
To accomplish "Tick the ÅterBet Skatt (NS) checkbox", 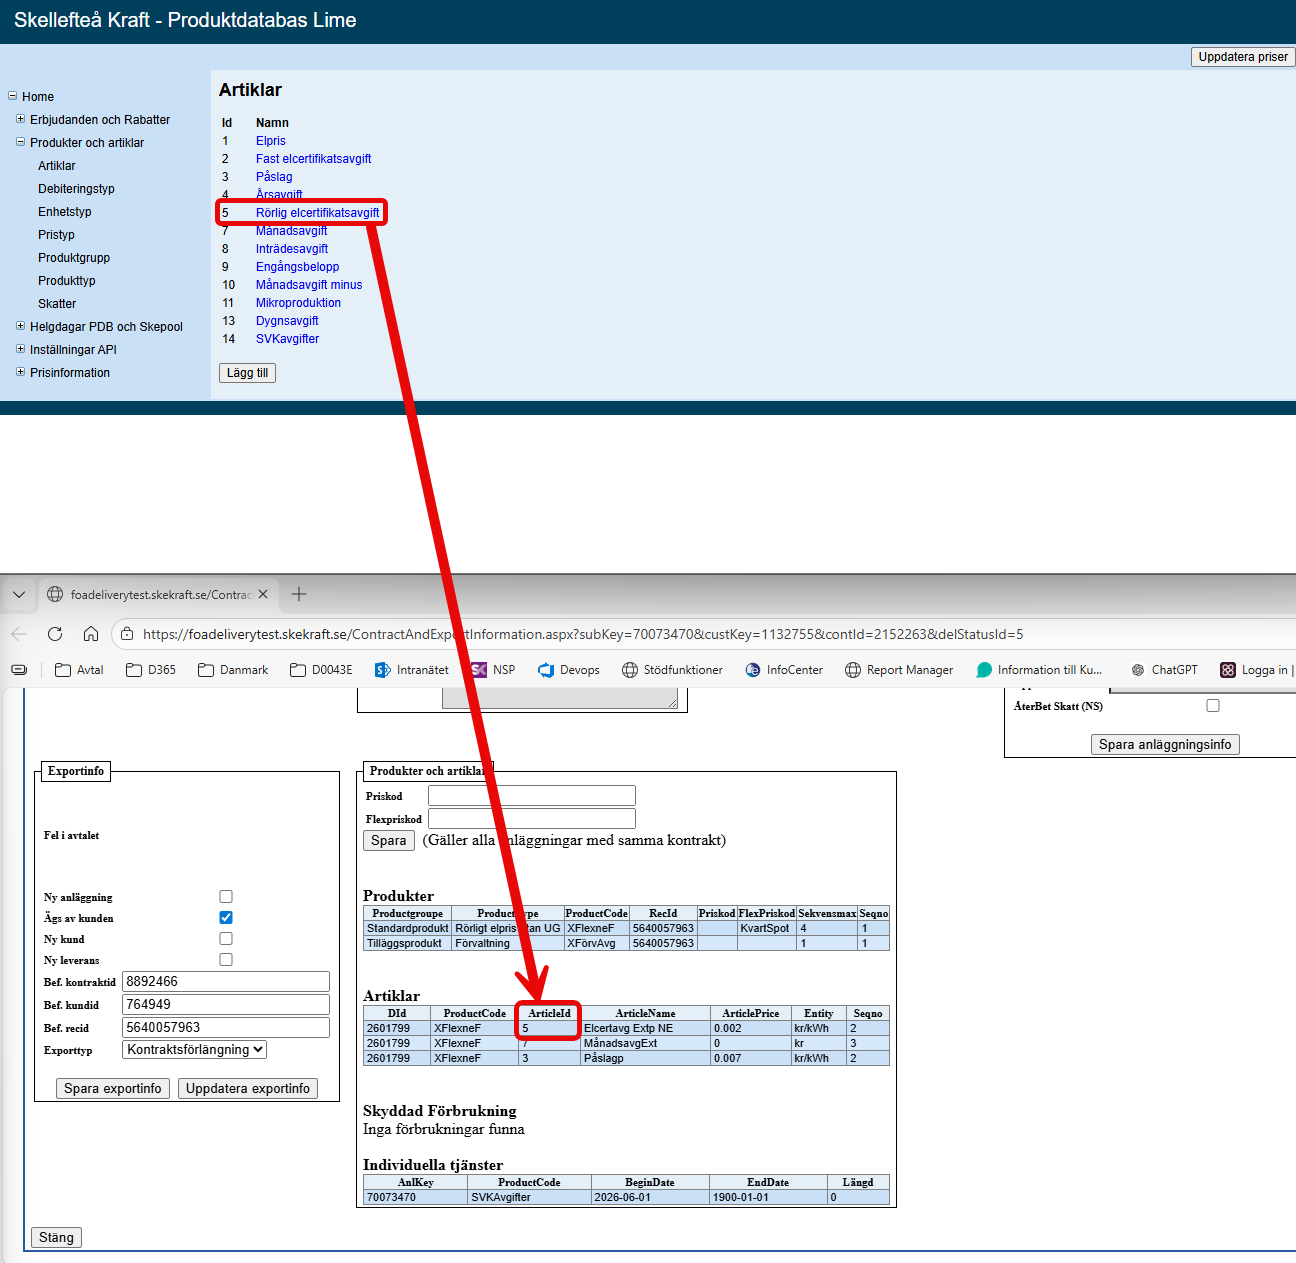I will pos(1213,706).
